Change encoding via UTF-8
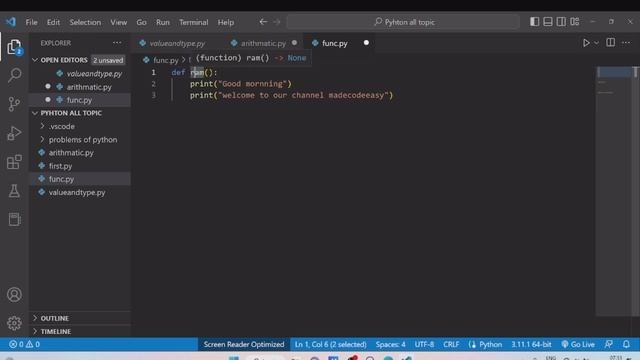 click(x=424, y=344)
